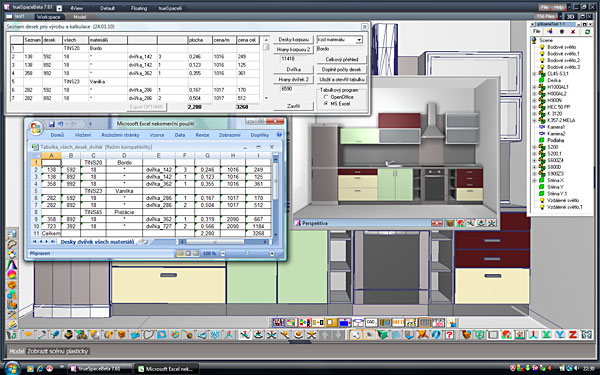Click trueSpaceBeta 7.61 taskbar button
Screen dimensions: 600x375
tap(100, 369)
